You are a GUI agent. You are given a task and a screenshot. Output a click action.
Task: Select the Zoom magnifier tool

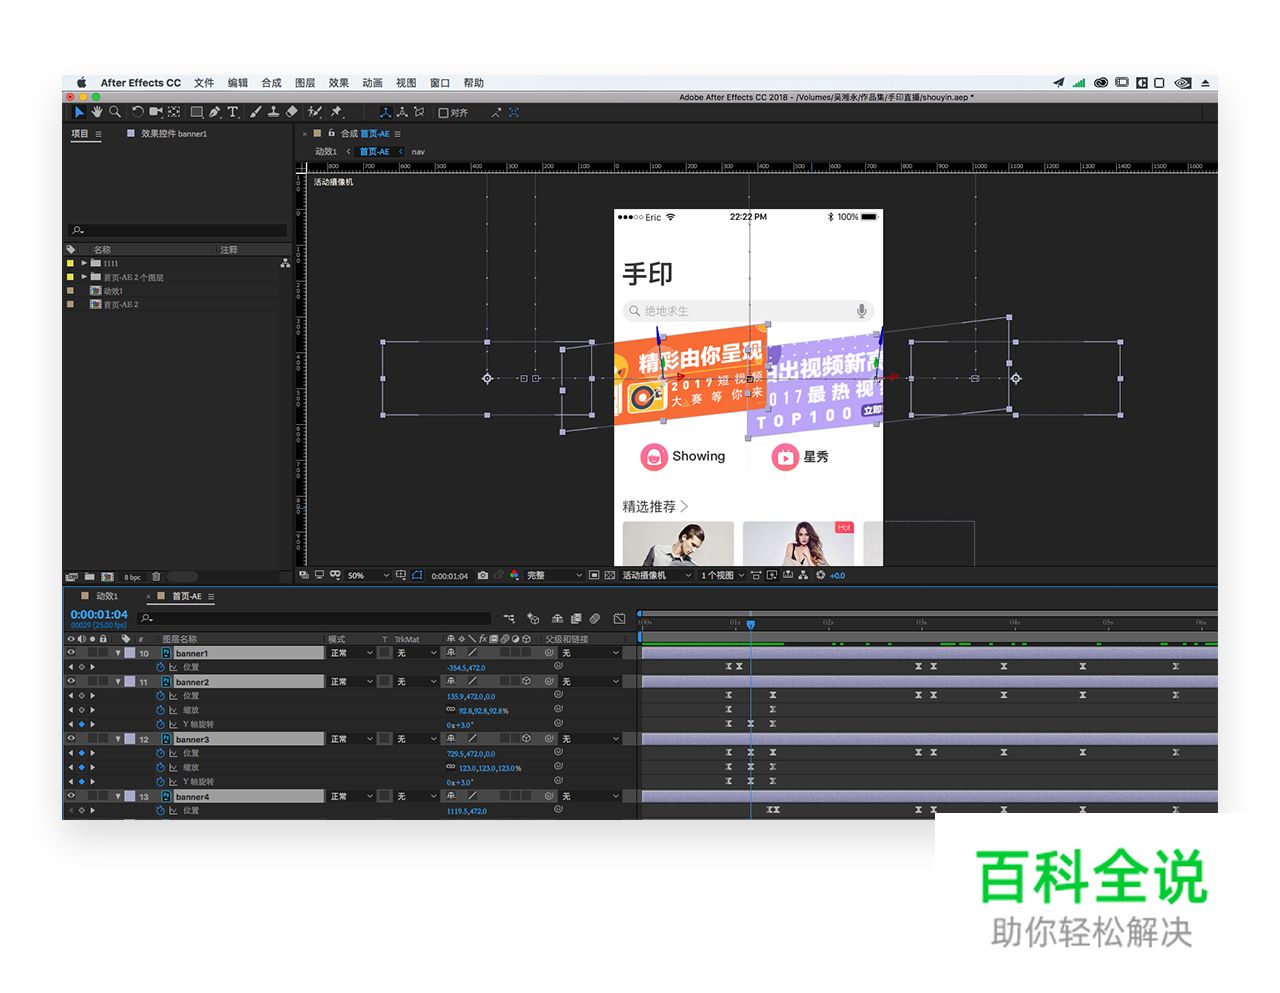[x=115, y=112]
